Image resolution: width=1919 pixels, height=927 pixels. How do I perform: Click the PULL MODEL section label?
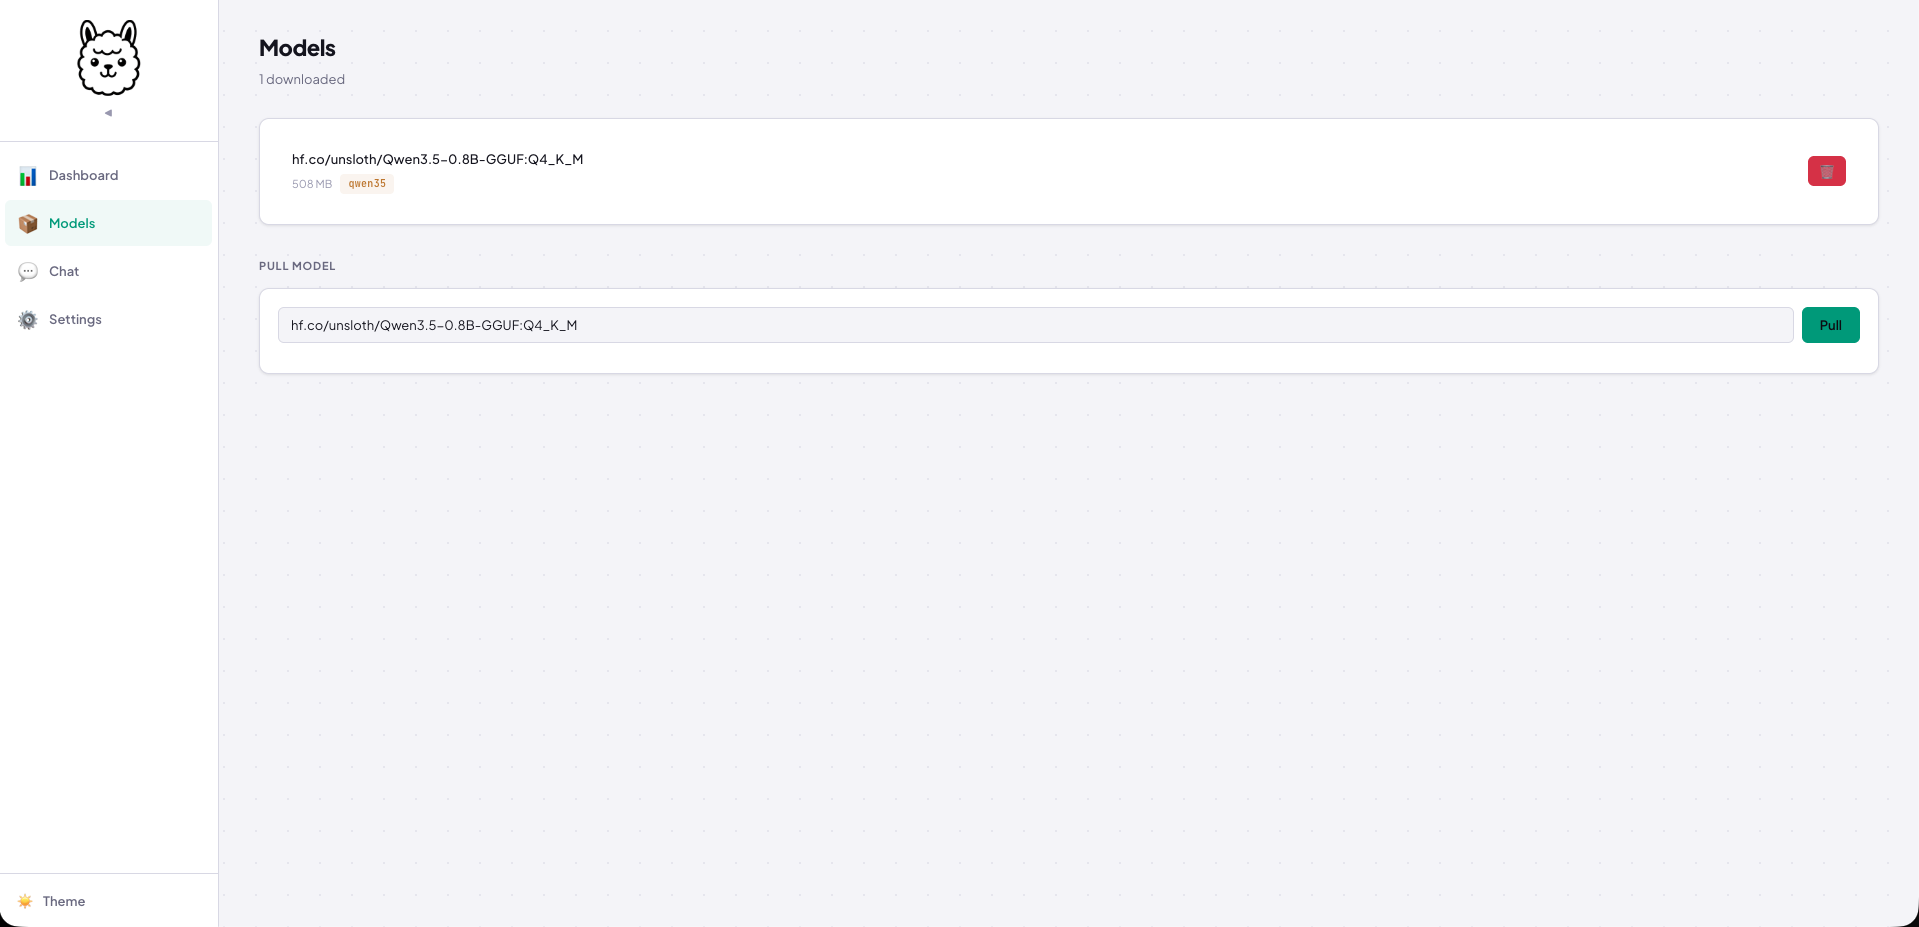pyautogui.click(x=297, y=266)
